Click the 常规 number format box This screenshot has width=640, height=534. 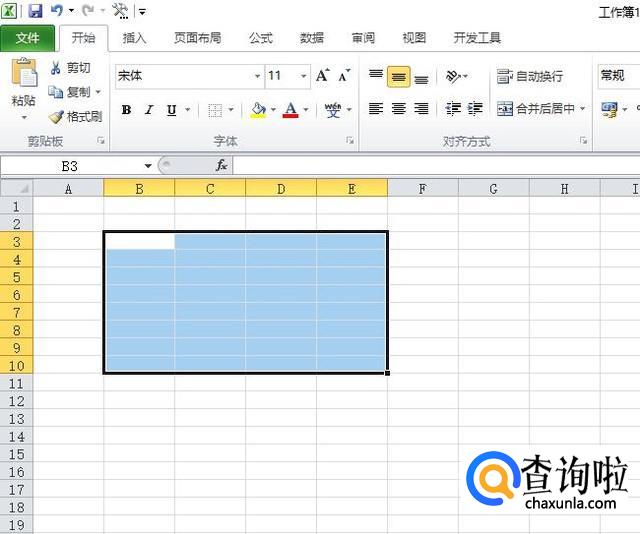tap(619, 76)
